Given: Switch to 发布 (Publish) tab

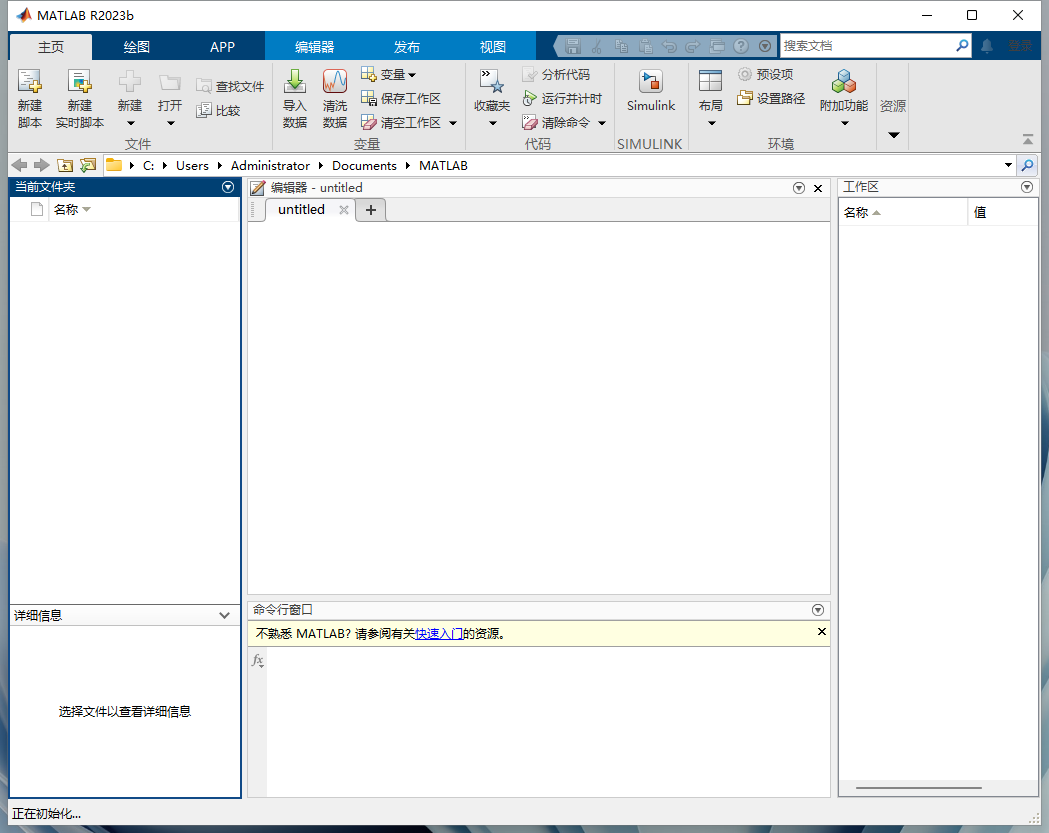Looking at the screenshot, I should 406,47.
